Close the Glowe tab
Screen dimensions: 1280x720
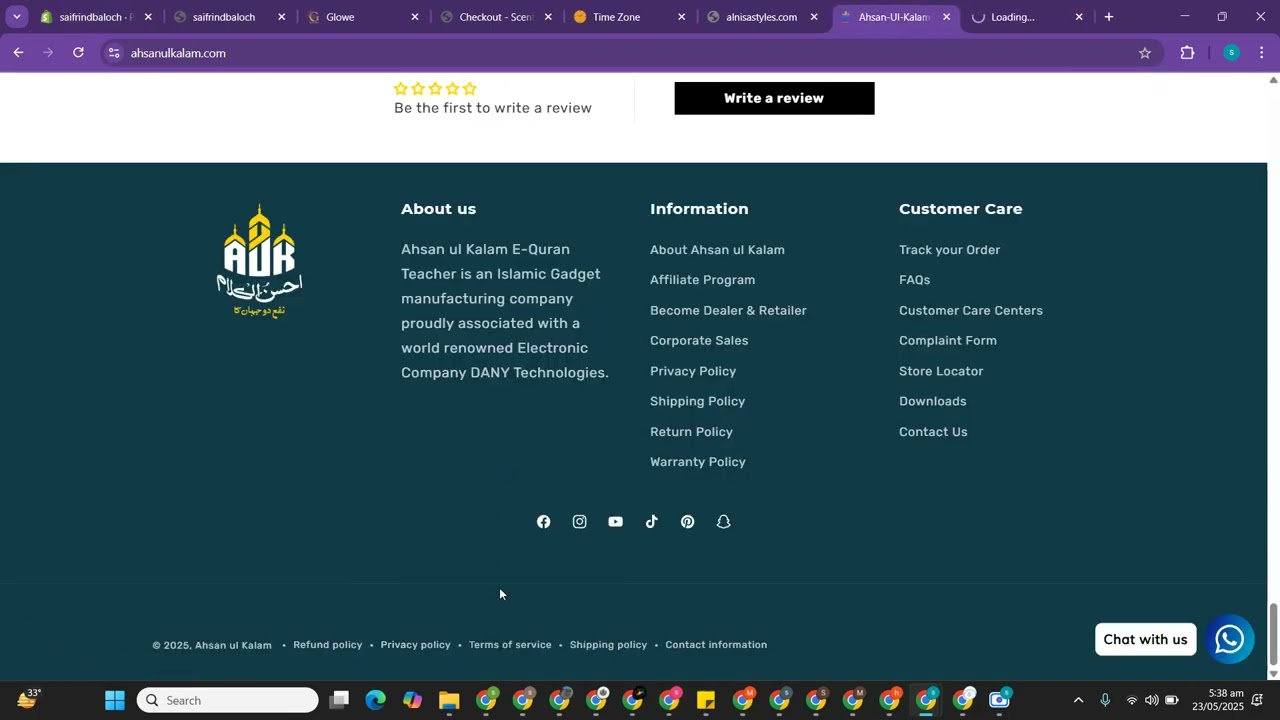[x=415, y=17]
